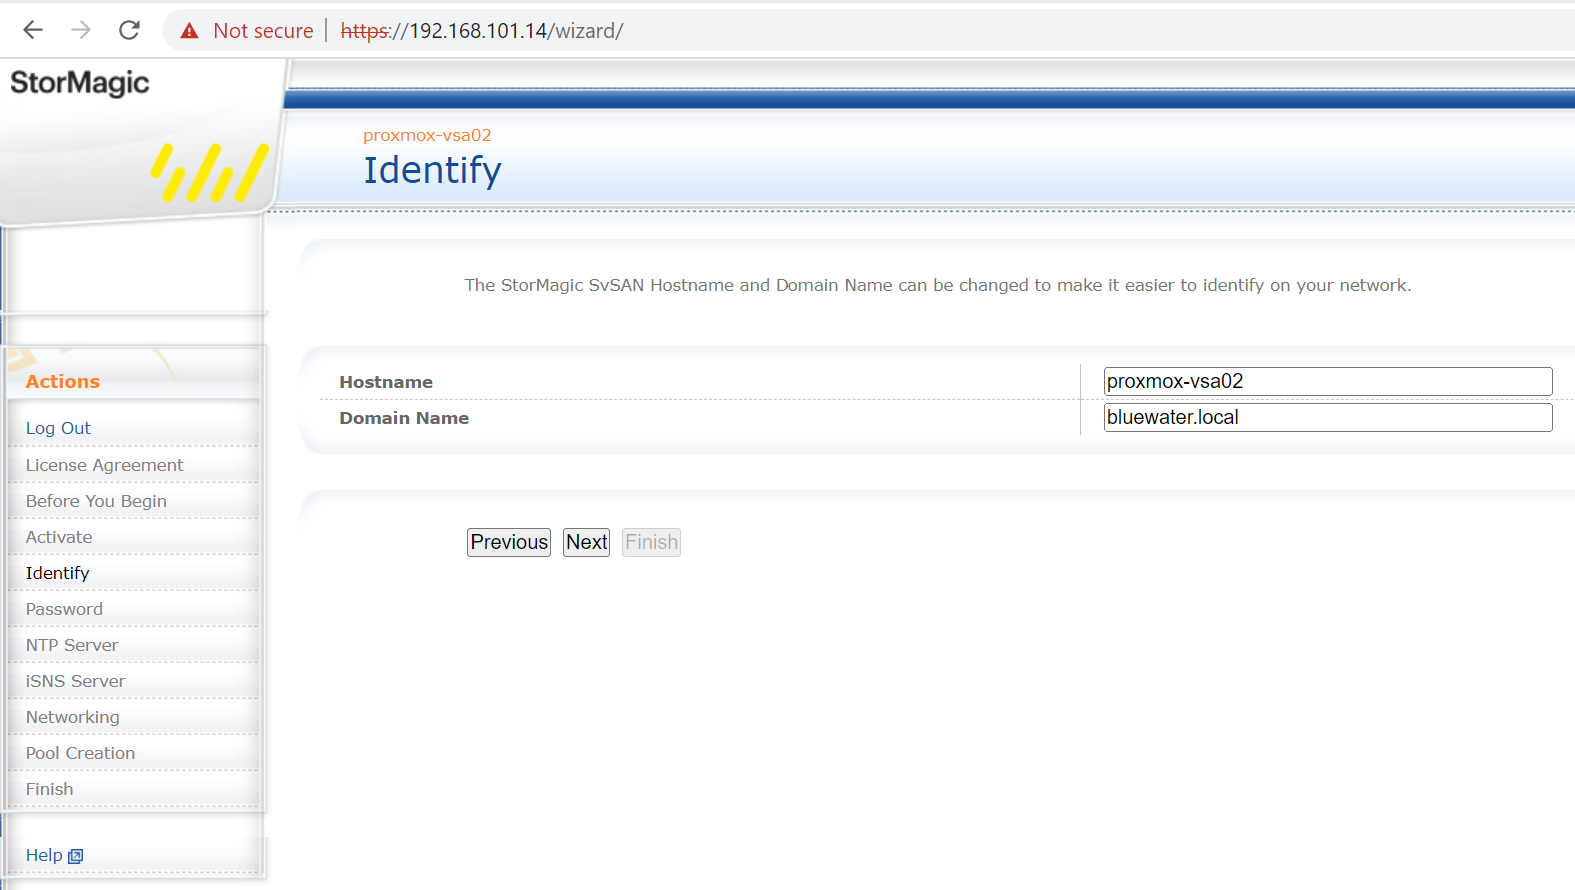Go back with the browser back arrow
This screenshot has width=1575, height=890.
pyautogui.click(x=33, y=30)
